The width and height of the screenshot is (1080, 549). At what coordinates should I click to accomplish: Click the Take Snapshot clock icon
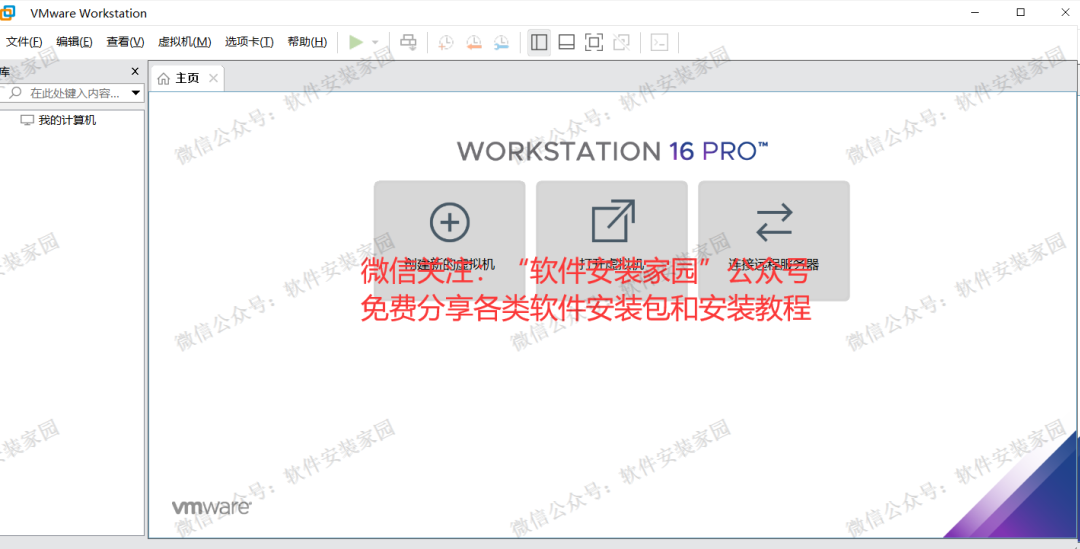446,42
